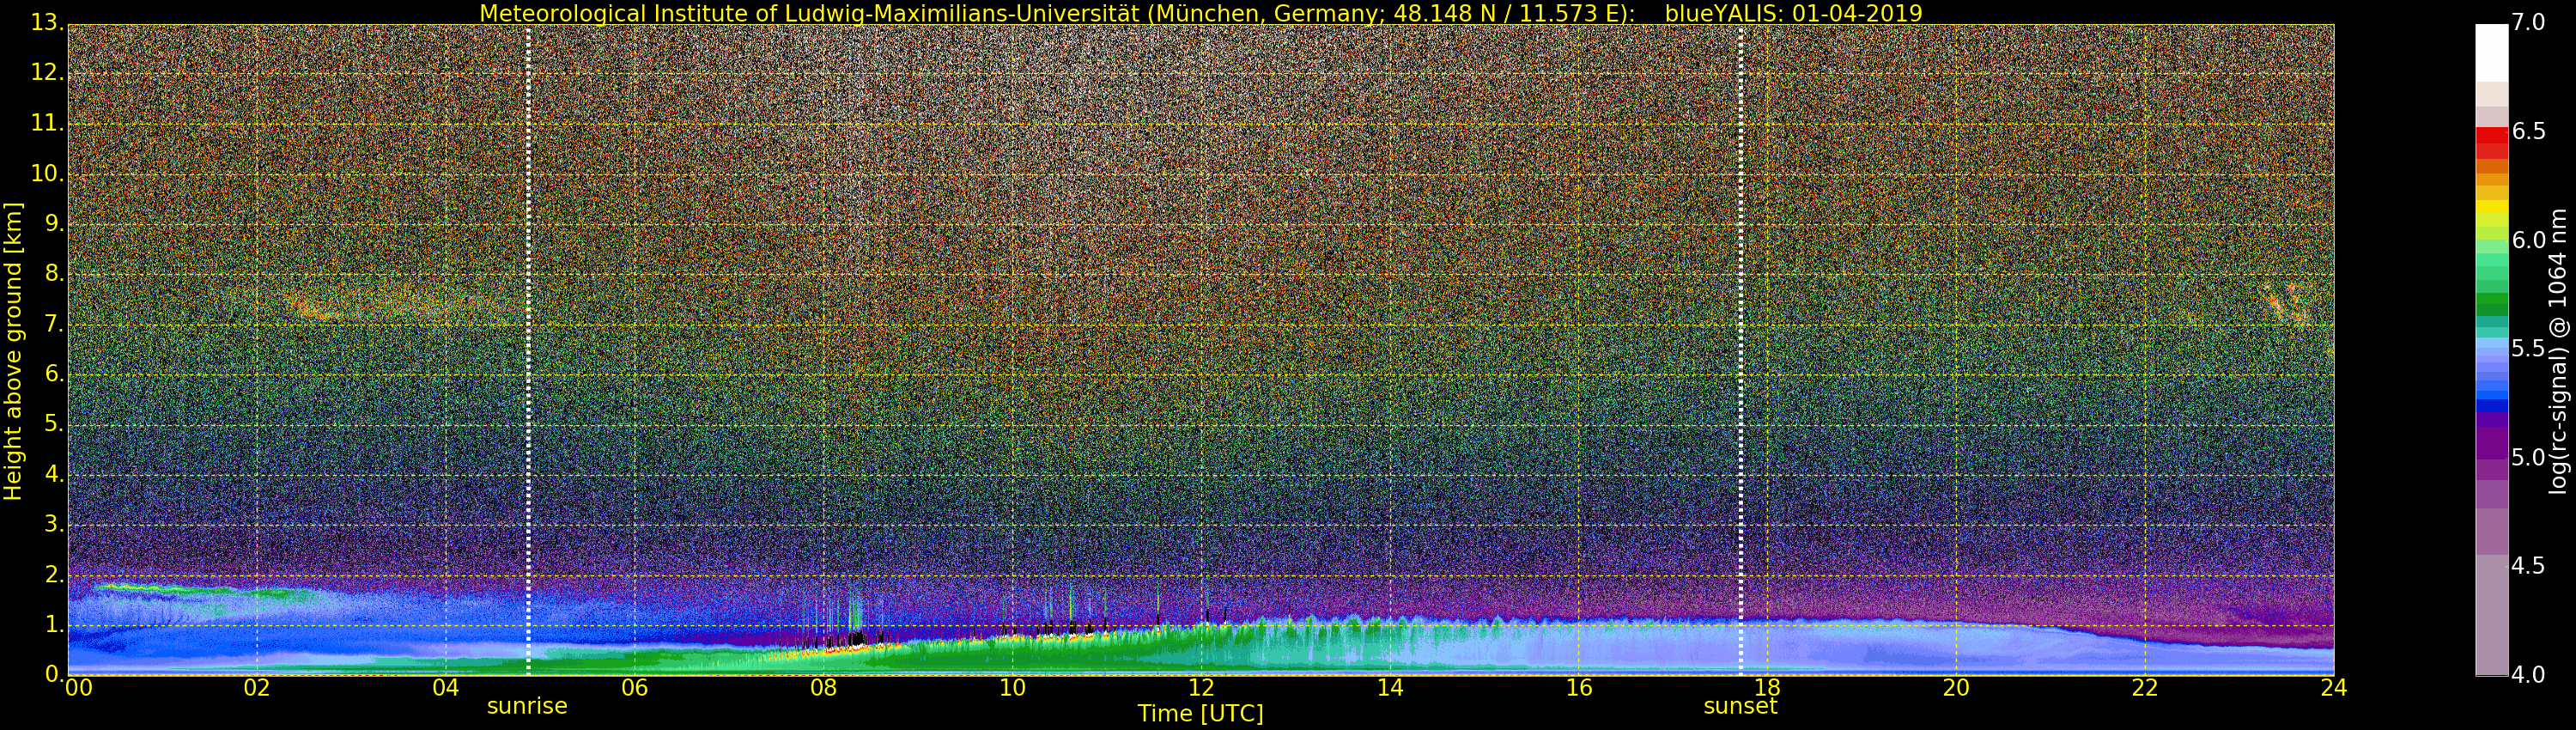Click the height axis tick label 11
This screenshot has height=730, width=2576.
[47, 124]
